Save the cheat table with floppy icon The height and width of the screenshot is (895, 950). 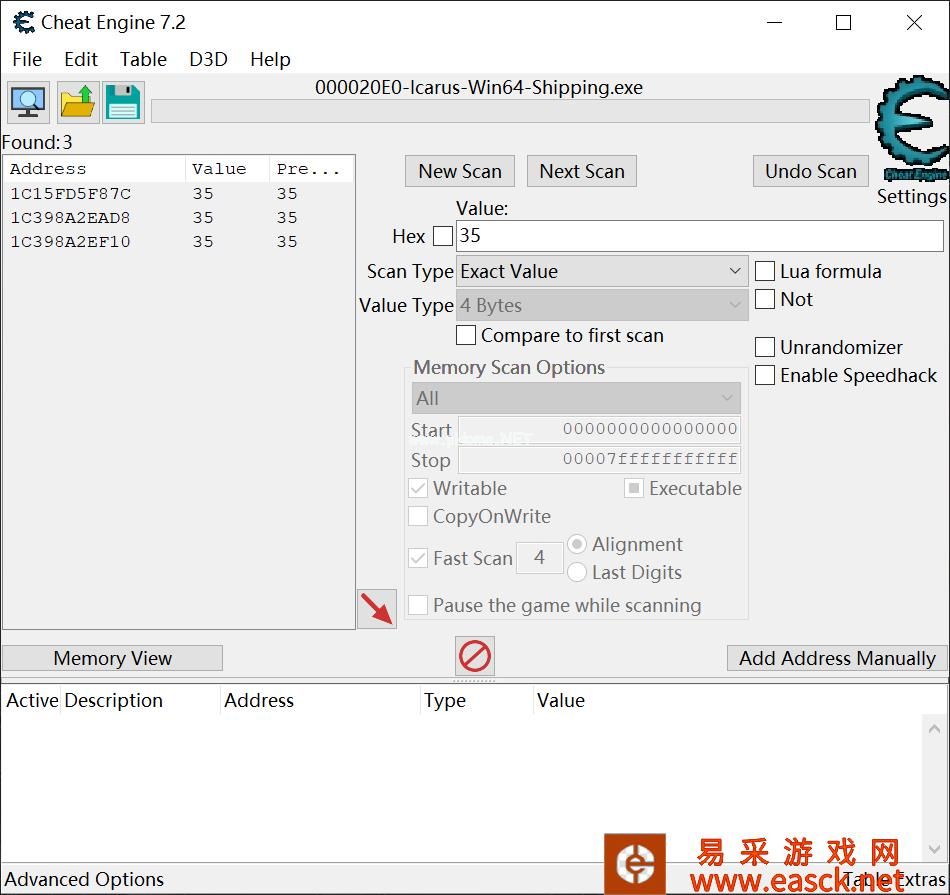[123, 102]
